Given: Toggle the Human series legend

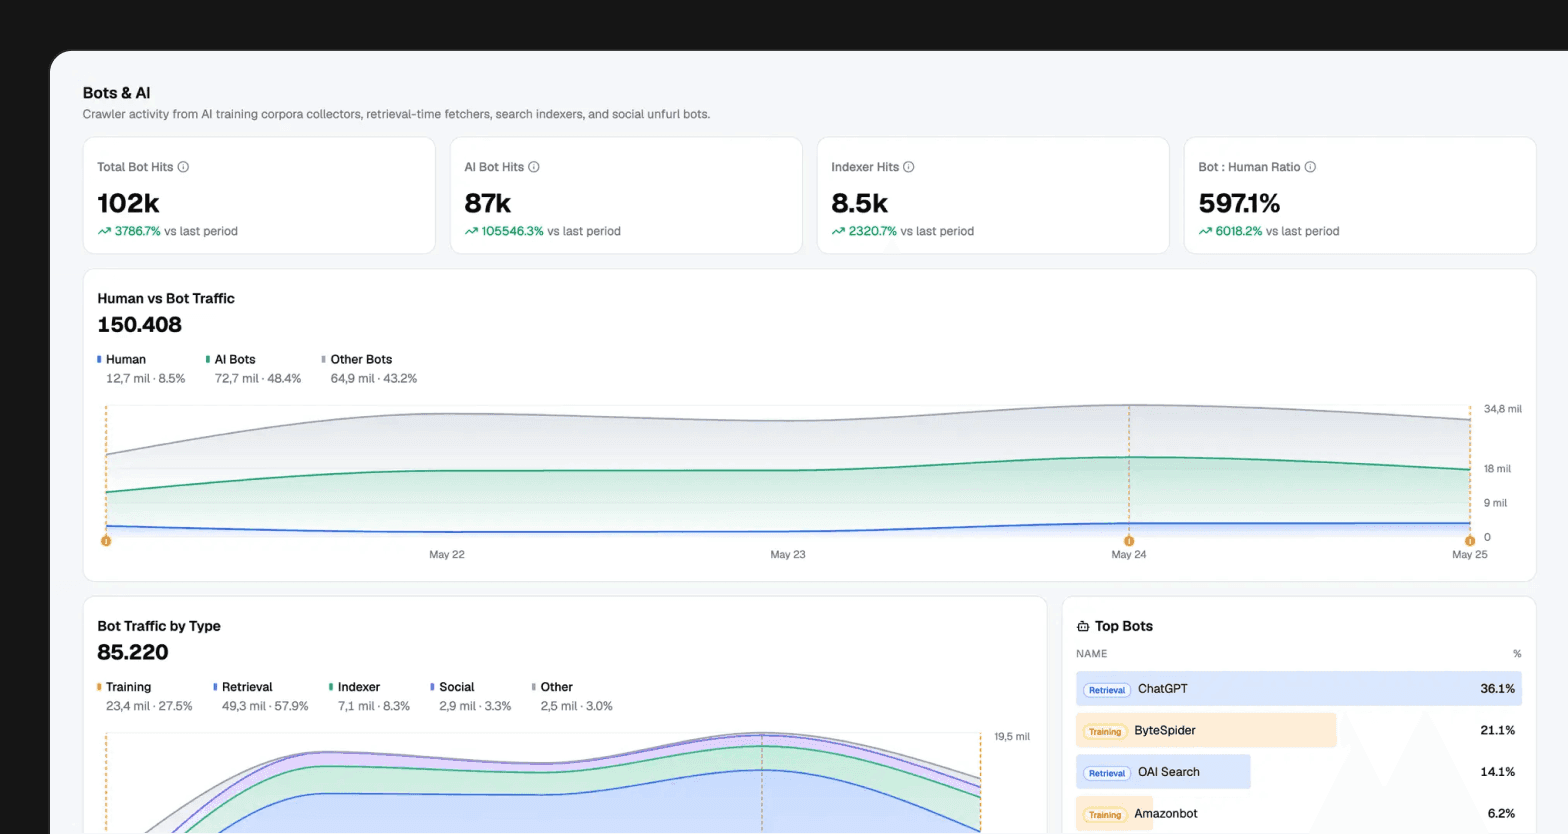Looking at the screenshot, I should pyautogui.click(x=122, y=359).
